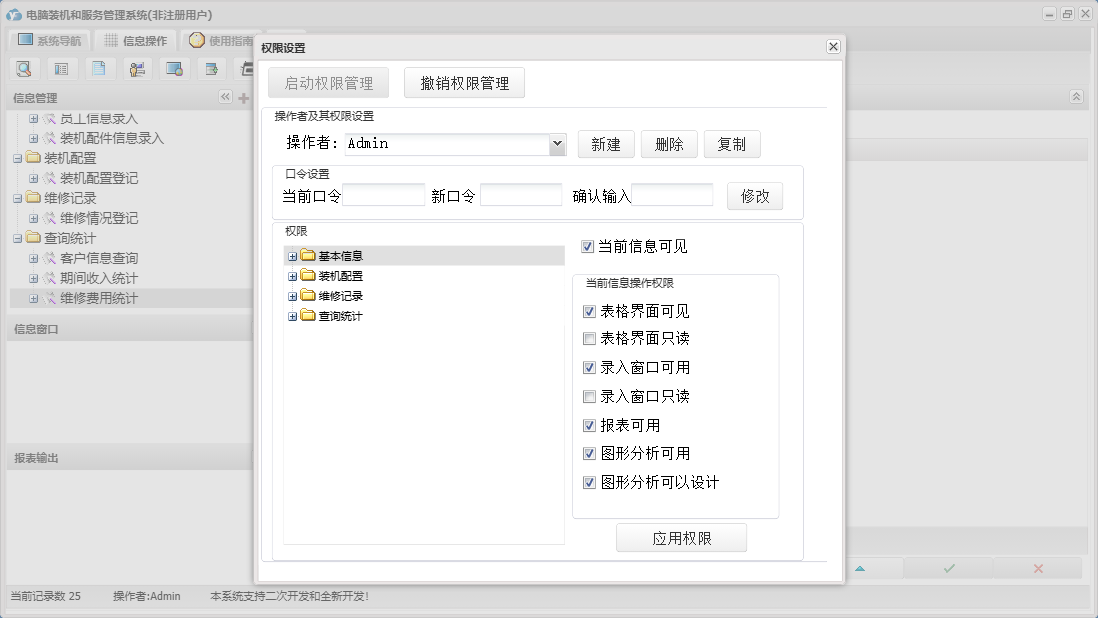Click the plus icon in 信息管理 header
Screen dimensions: 1098x618
244,98
